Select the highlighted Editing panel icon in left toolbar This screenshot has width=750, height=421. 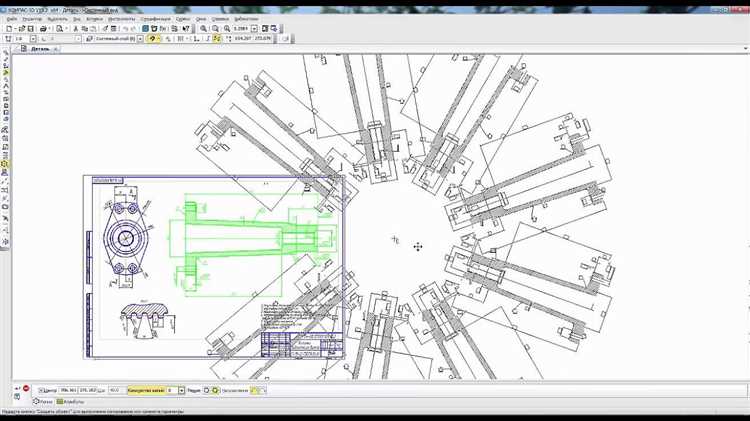coord(6,73)
